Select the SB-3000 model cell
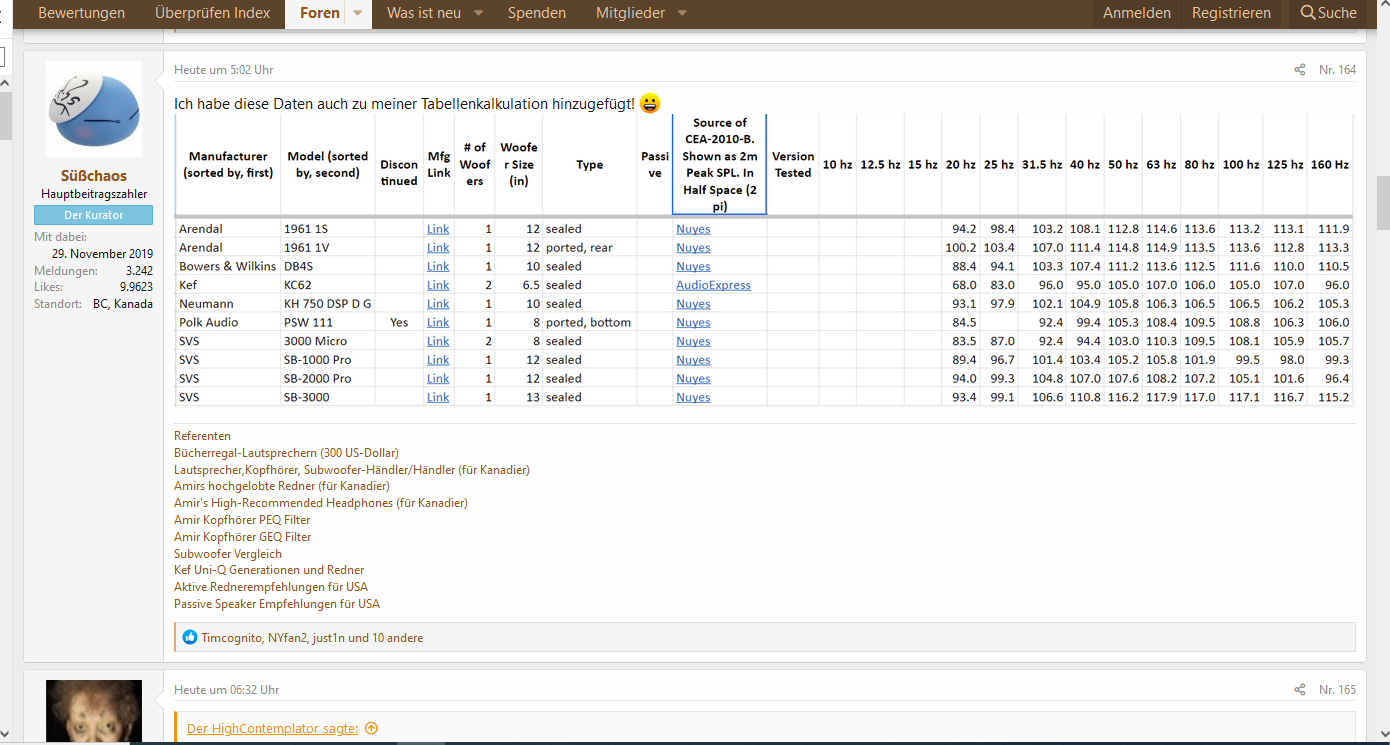 pos(328,397)
